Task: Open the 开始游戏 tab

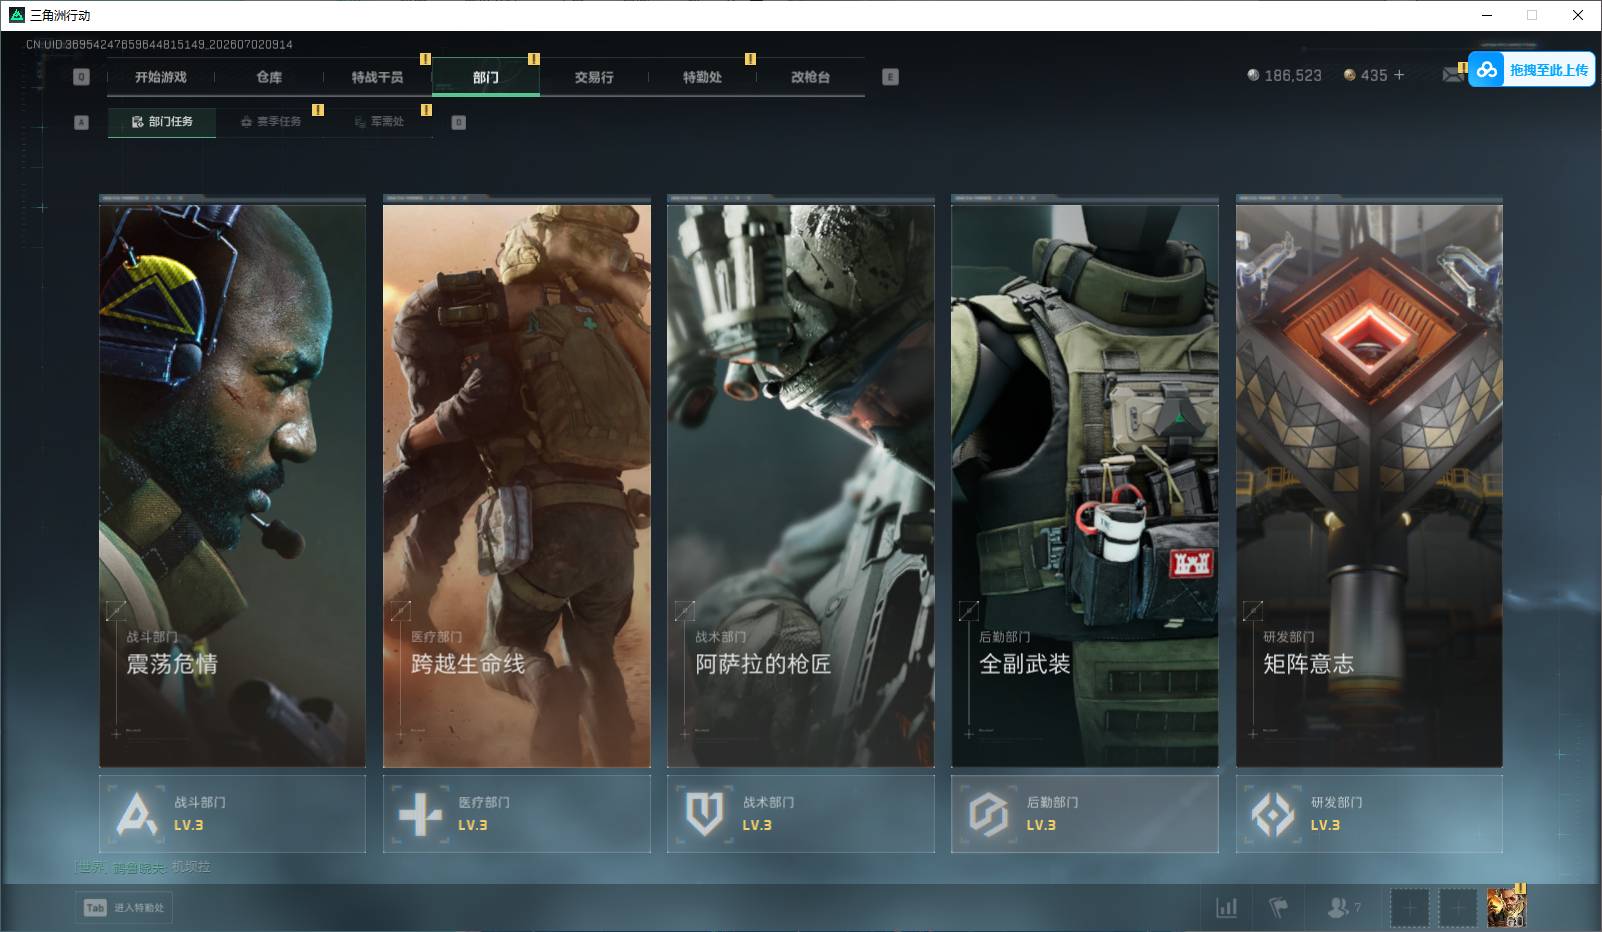Action: [x=161, y=77]
